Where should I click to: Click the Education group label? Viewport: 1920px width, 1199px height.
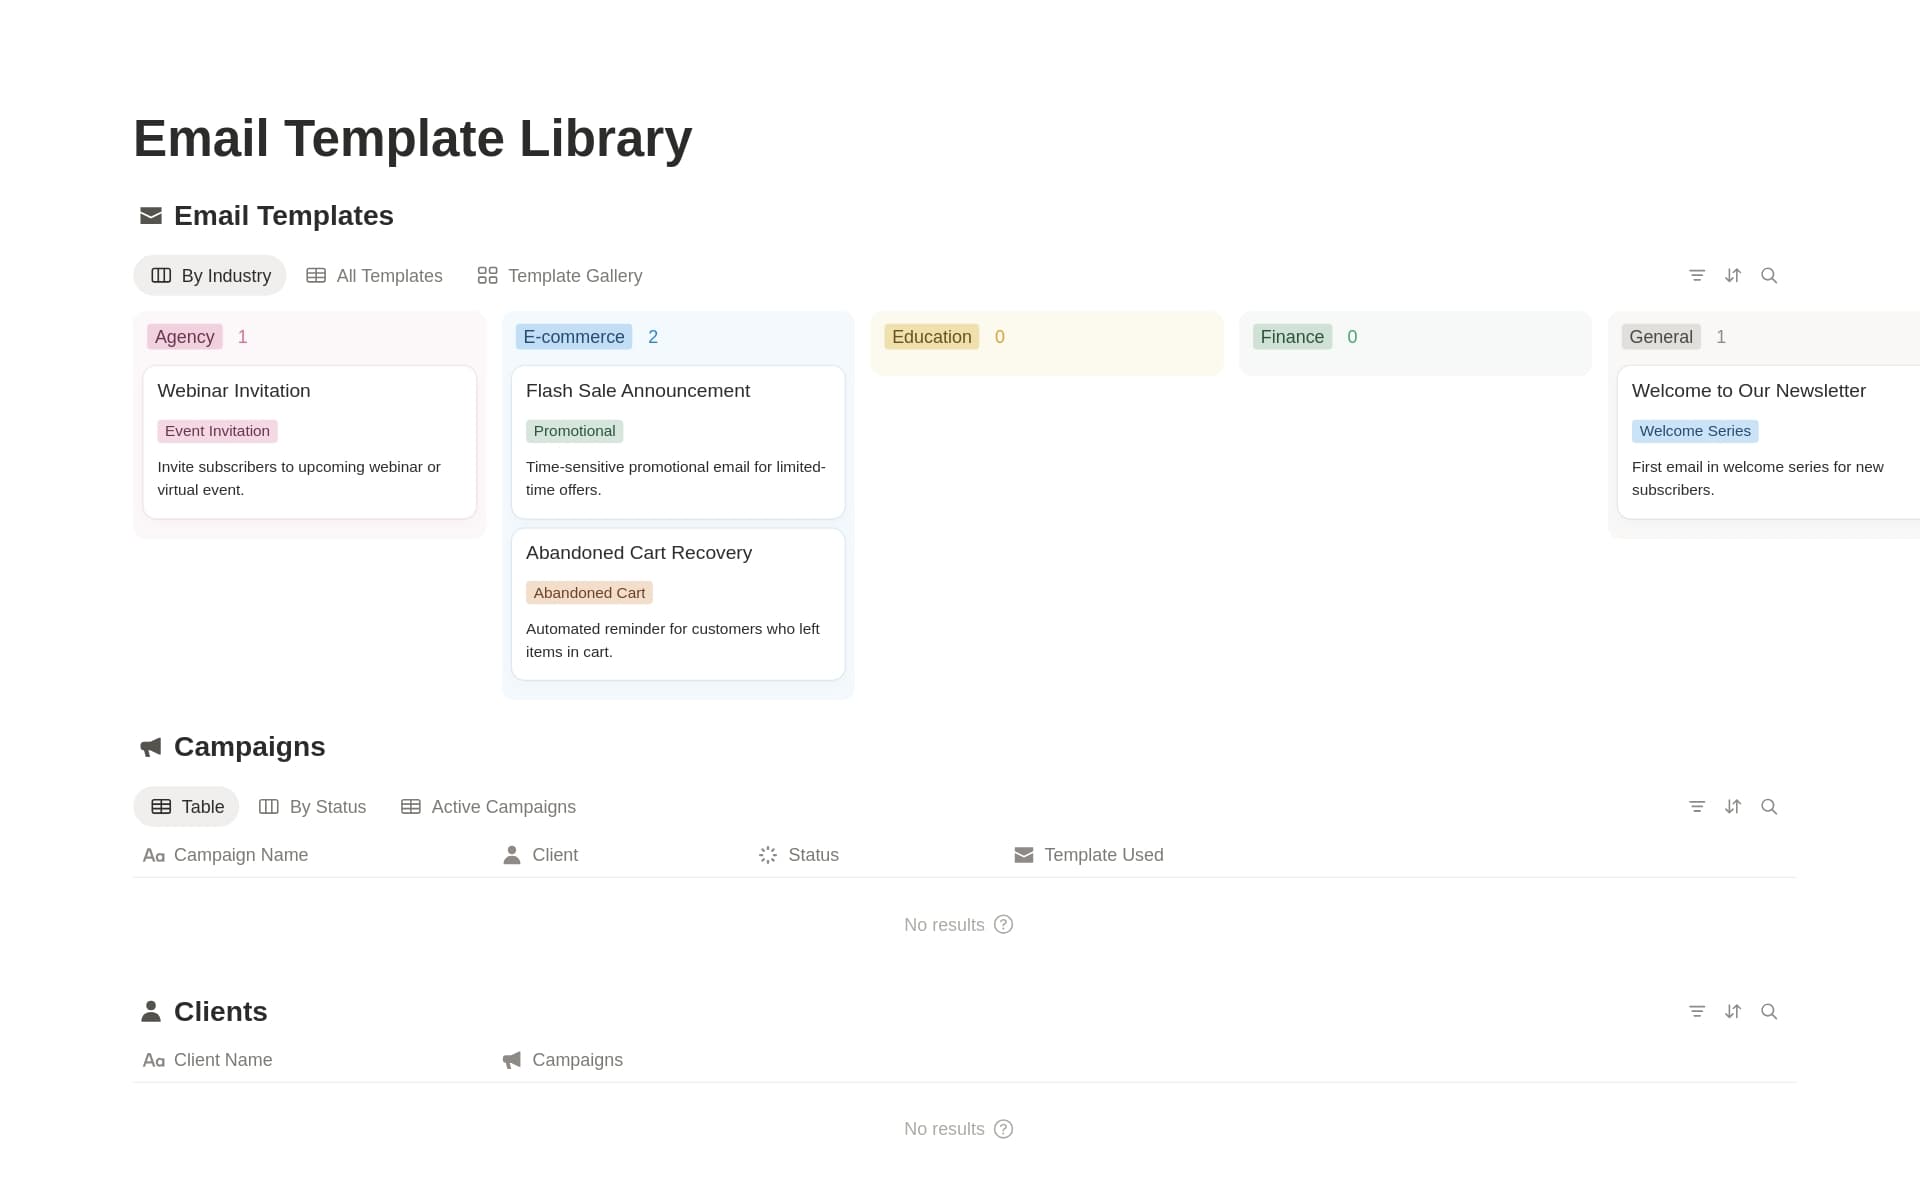click(931, 337)
